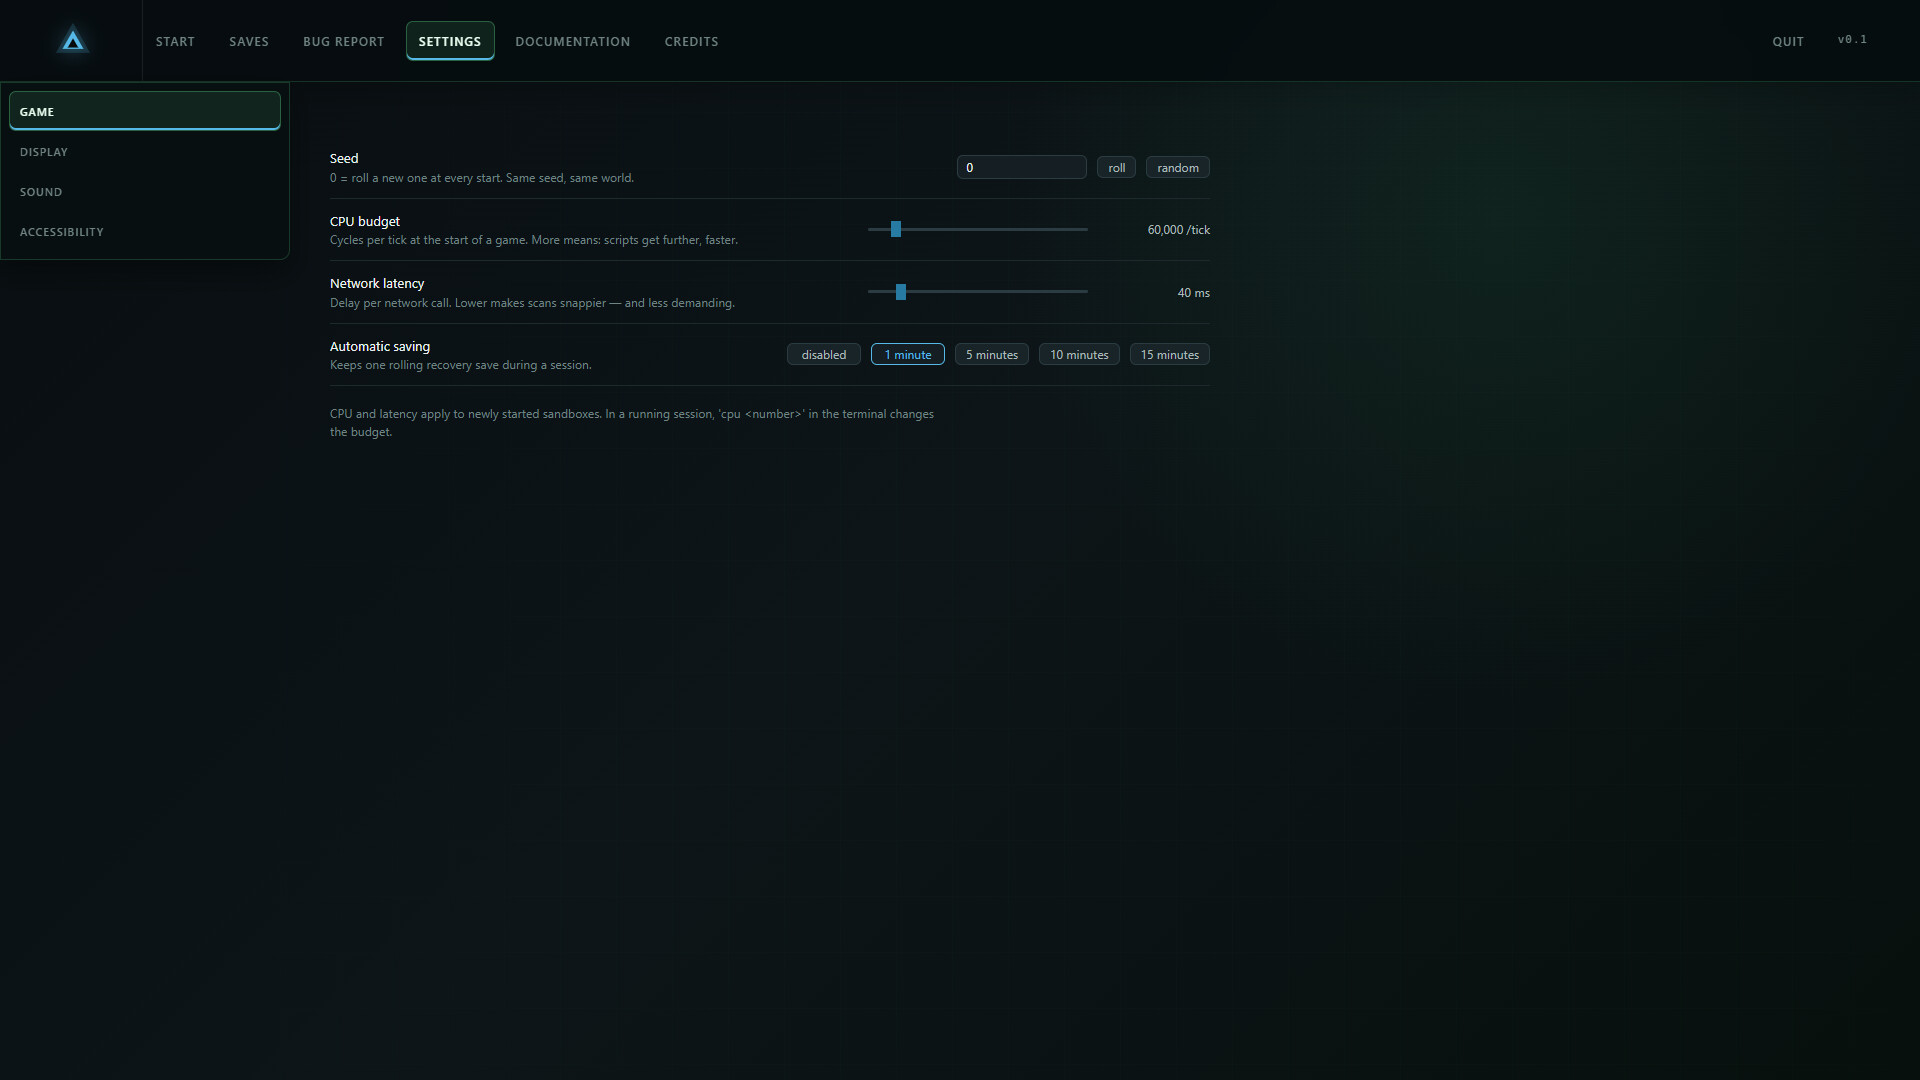
Task: Go to the SAVES tab
Action: pyautogui.click(x=249, y=41)
